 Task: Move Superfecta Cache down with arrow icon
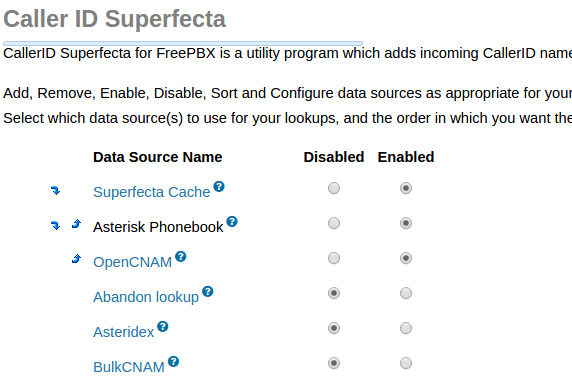[x=55, y=190]
